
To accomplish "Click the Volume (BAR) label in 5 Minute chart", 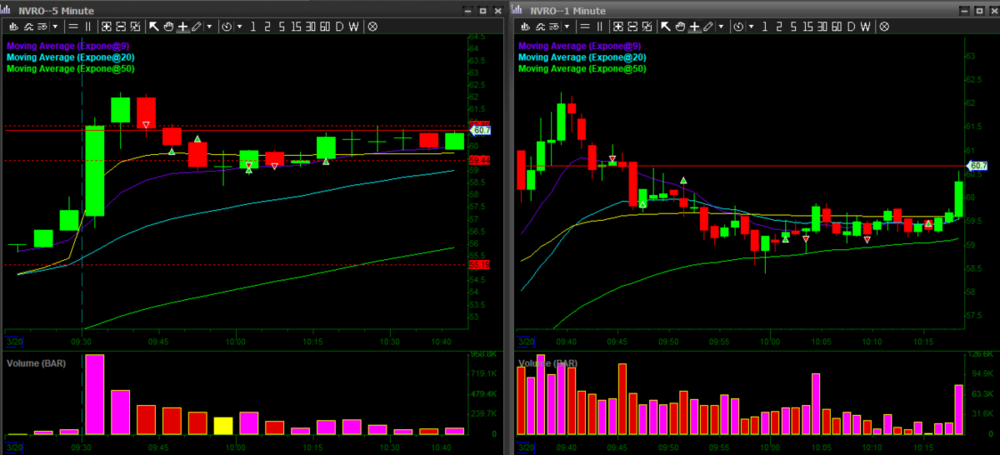I will point(36,362).
